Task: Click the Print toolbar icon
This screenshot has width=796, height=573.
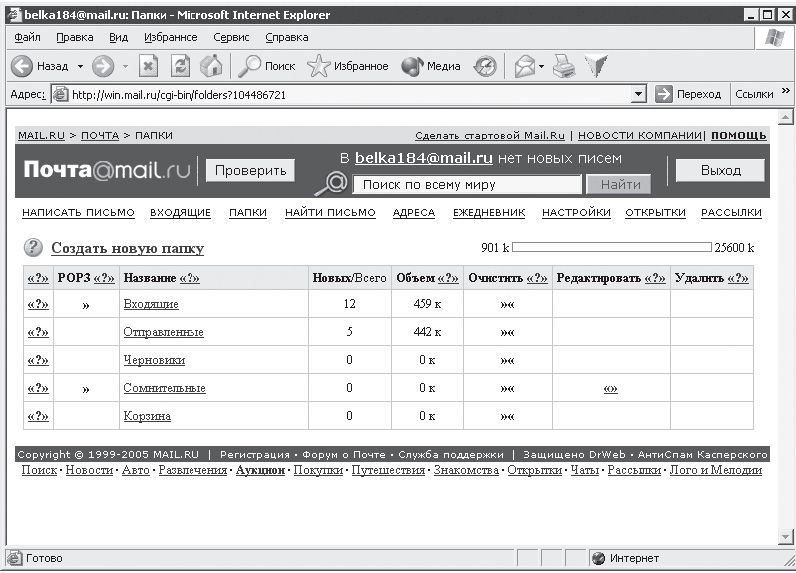Action: [565, 66]
